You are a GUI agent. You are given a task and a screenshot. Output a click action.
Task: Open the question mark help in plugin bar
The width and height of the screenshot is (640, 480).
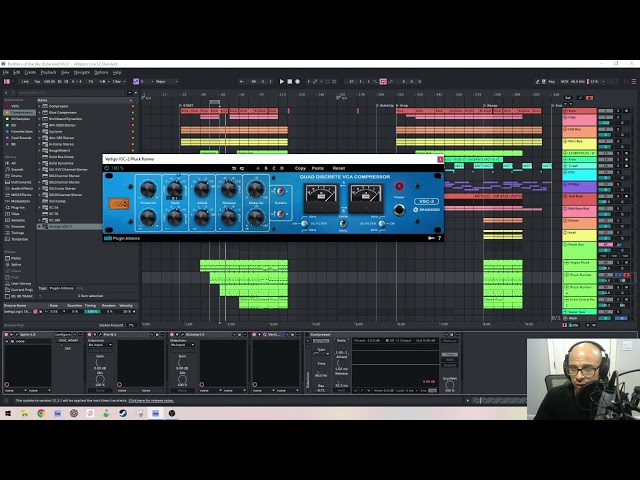pos(440,238)
